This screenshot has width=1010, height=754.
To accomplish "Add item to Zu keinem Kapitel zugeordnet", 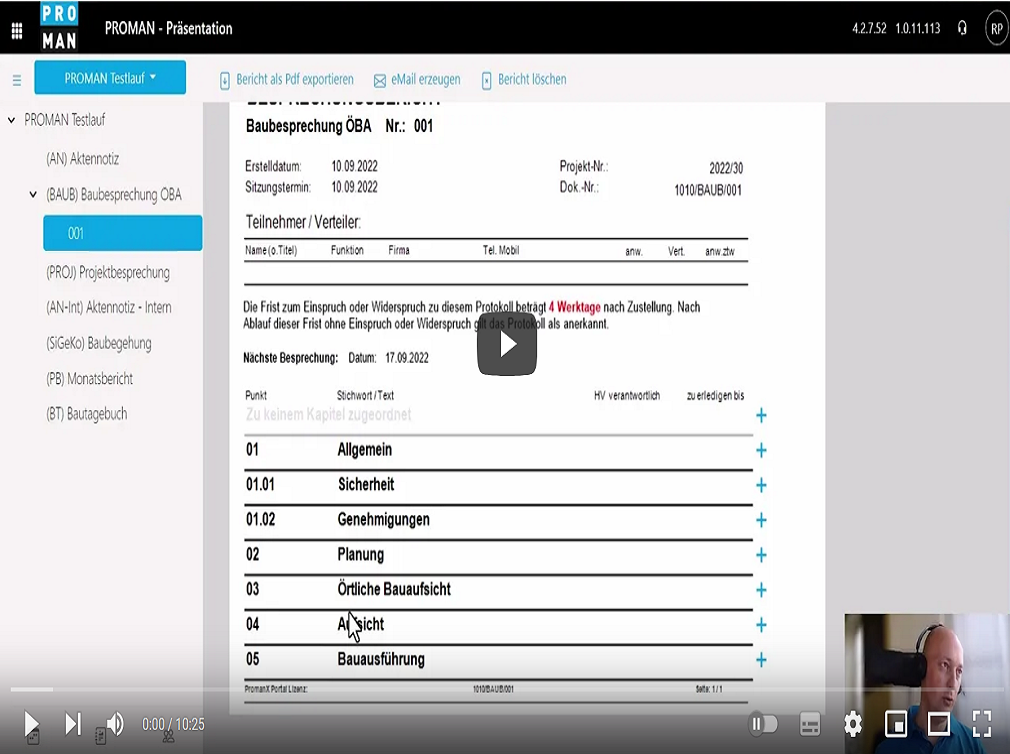I will coord(761,415).
